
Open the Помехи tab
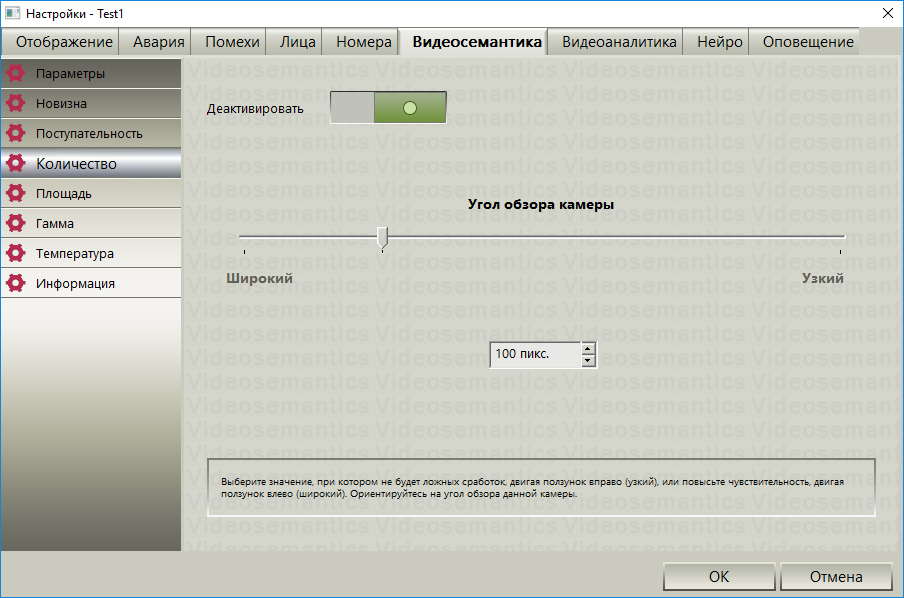coord(229,42)
